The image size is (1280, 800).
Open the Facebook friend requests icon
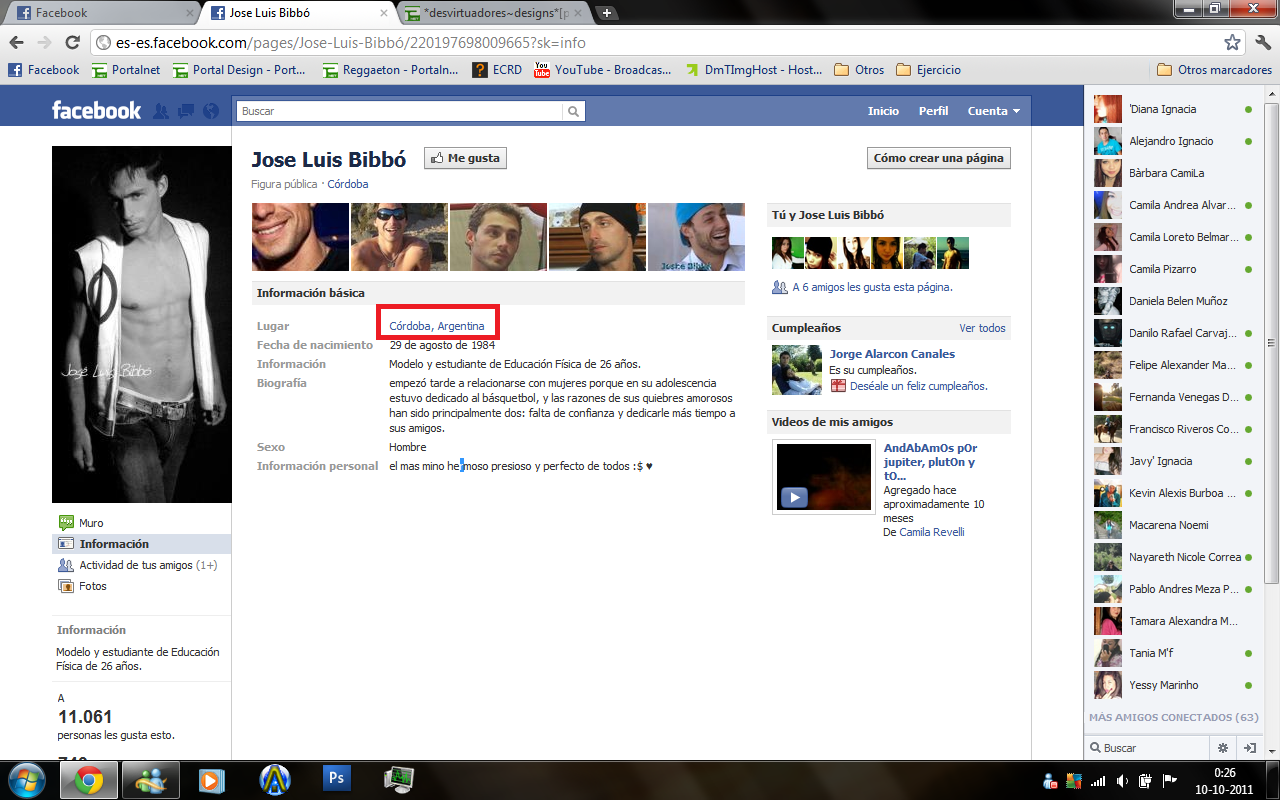point(160,111)
